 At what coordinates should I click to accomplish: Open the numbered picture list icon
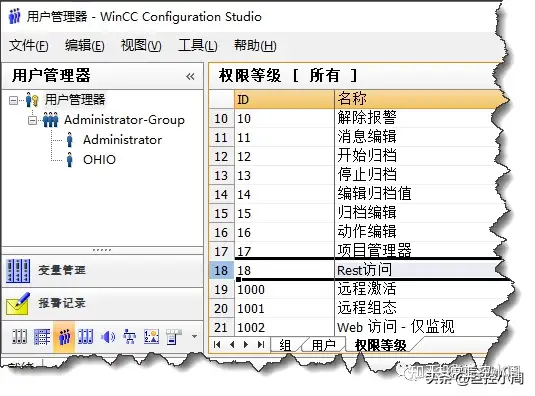[x=151, y=337]
